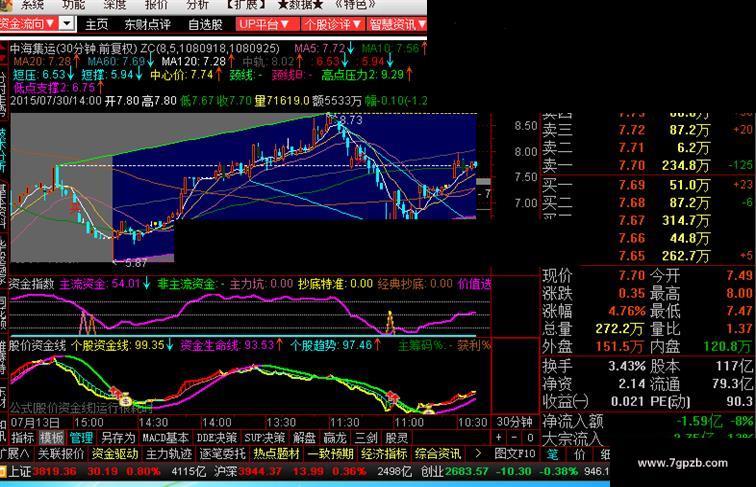Viewport: 756px width, 487px height.
Task: Collapse the 扩展∧ panel toggle
Action: click(16, 454)
